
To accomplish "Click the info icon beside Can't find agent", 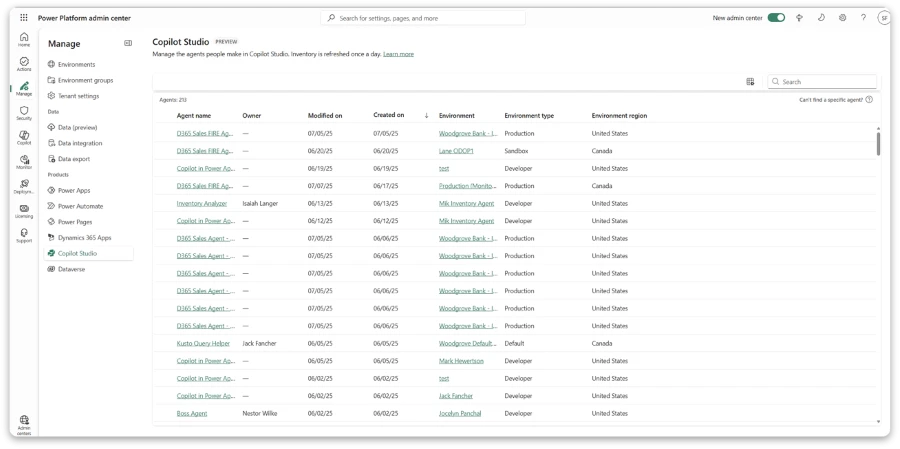I will pyautogui.click(x=869, y=100).
